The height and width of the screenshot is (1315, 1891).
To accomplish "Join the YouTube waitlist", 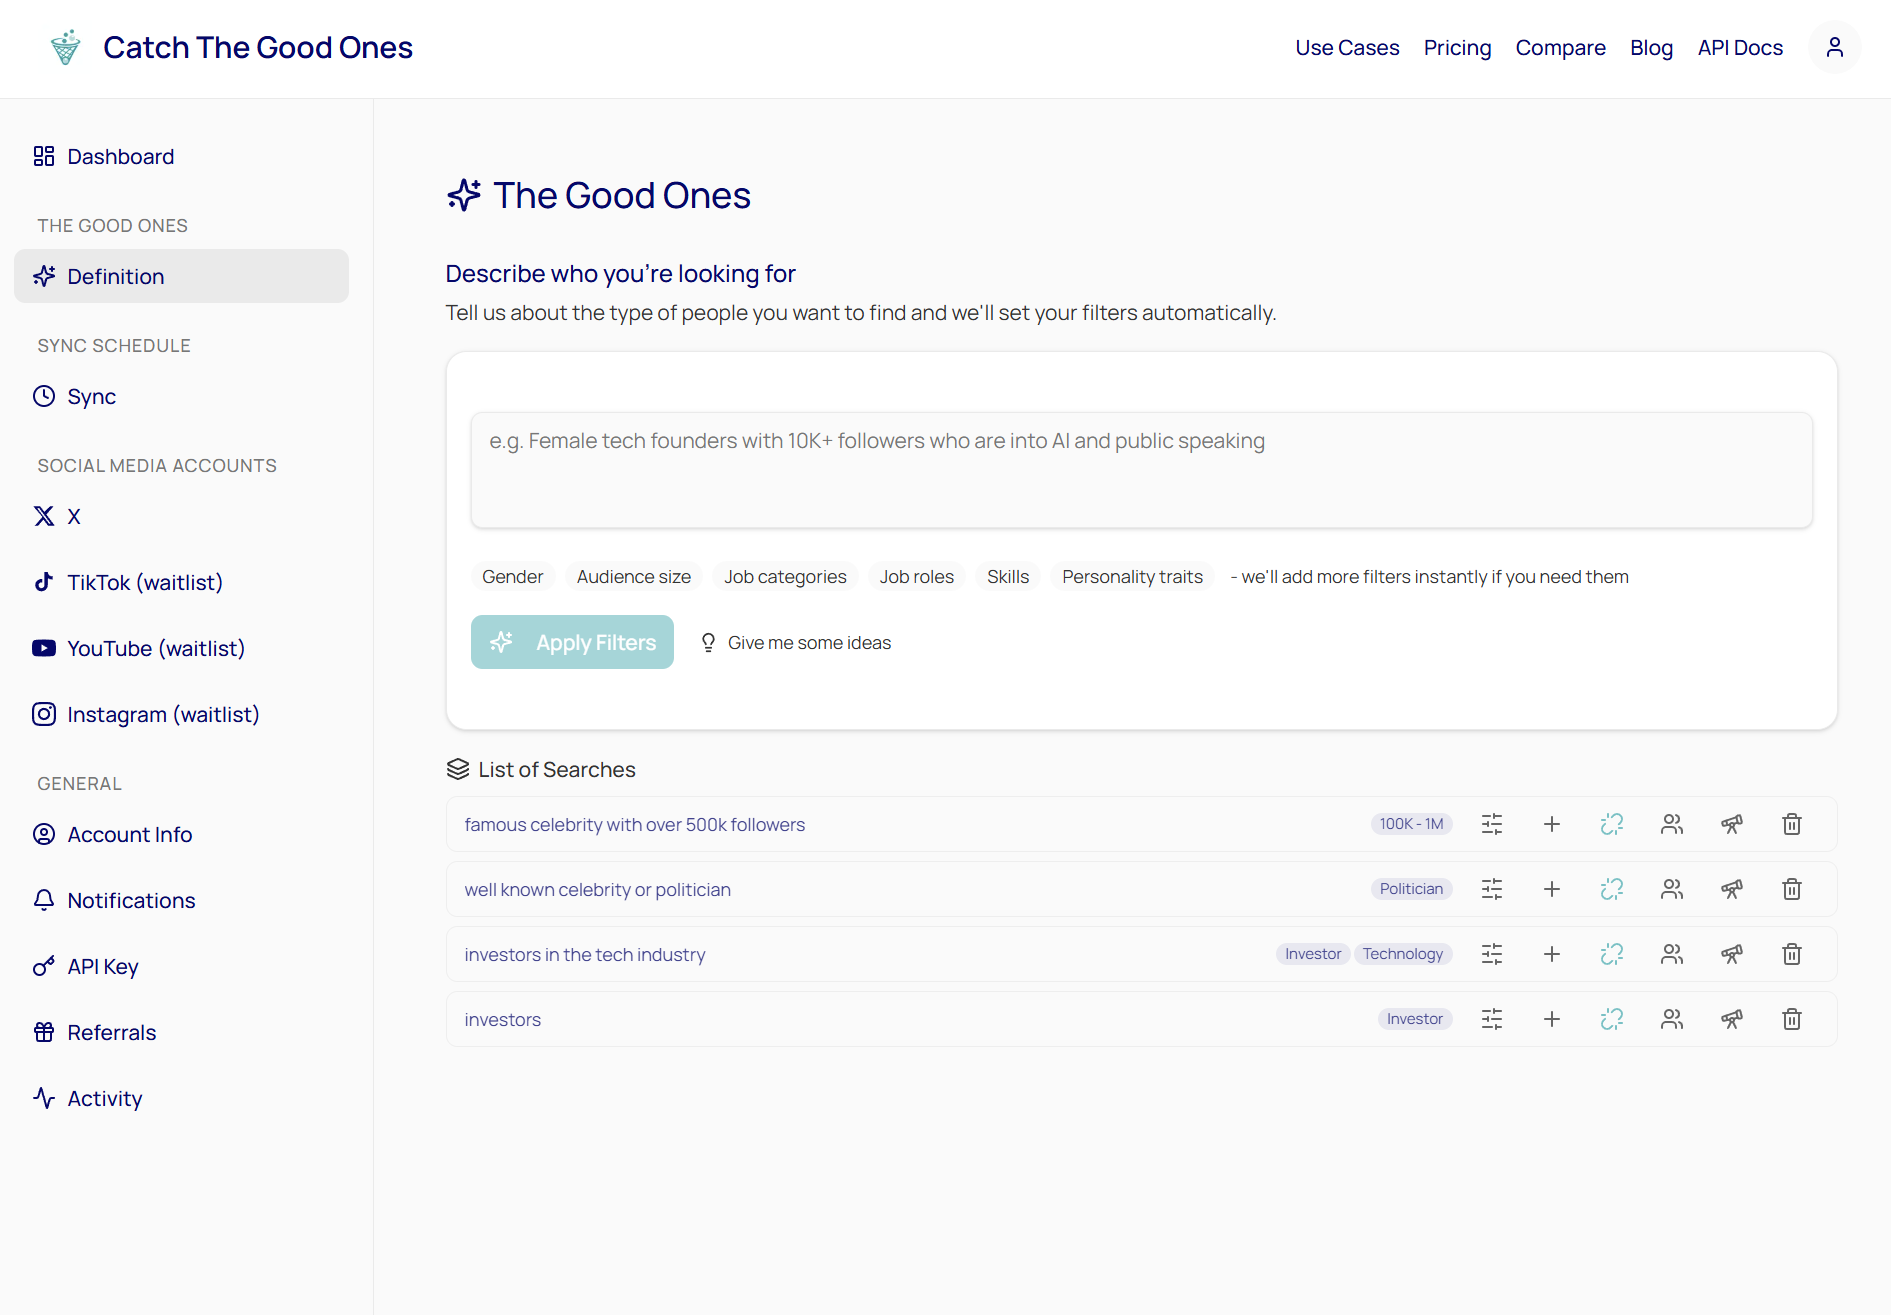I will pos(181,649).
